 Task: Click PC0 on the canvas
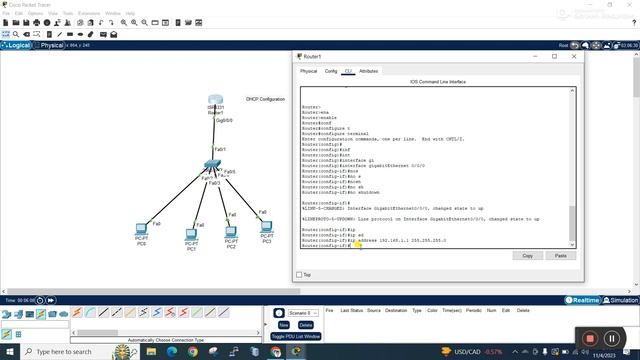pos(141,229)
